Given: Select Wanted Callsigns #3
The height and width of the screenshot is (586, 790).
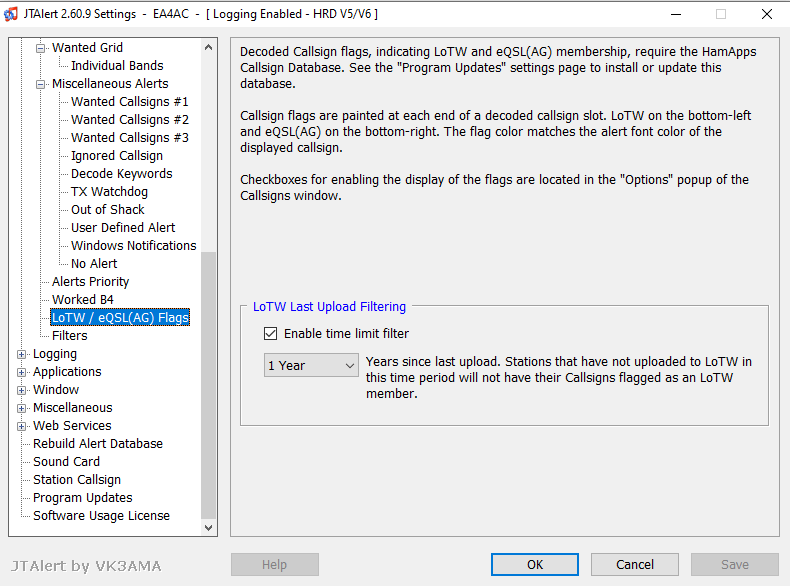Looking at the screenshot, I should click(x=129, y=138).
